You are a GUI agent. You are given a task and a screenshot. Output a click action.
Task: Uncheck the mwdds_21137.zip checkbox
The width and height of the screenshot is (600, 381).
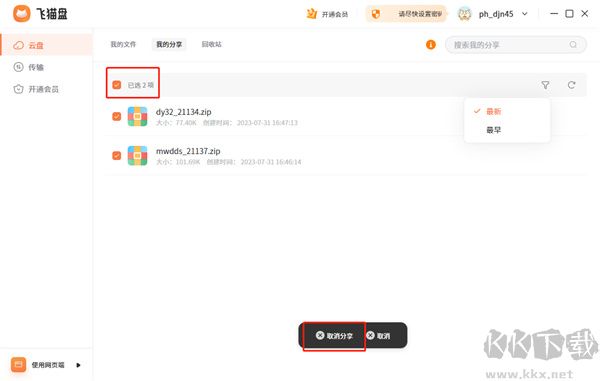click(x=117, y=155)
